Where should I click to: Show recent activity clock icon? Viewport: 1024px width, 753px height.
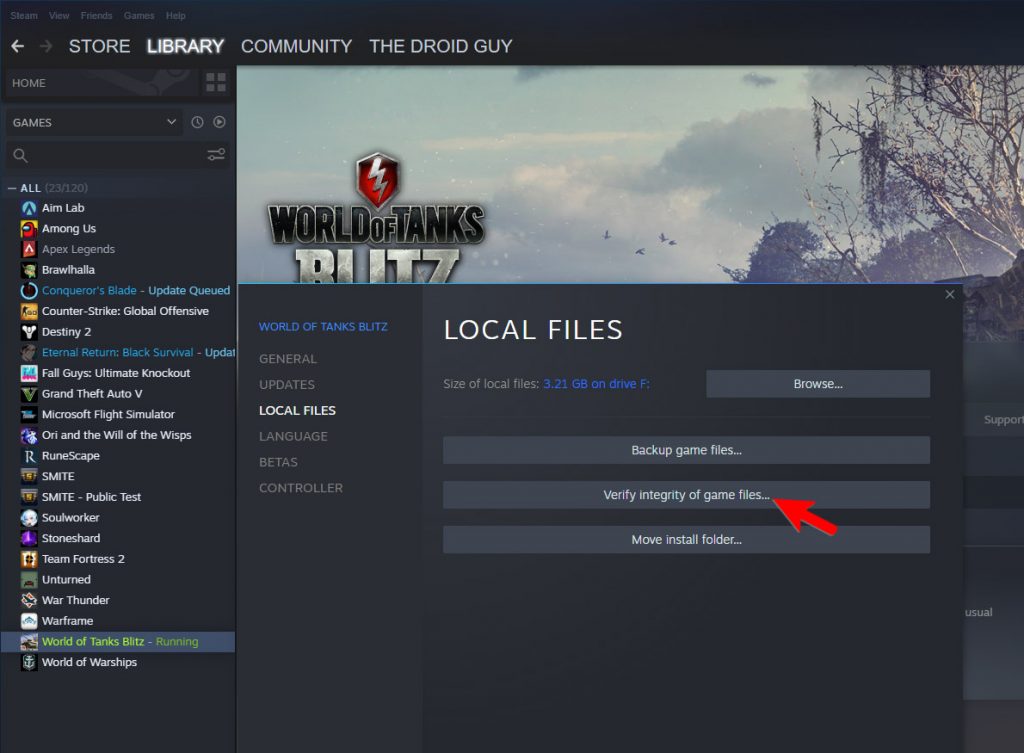tap(197, 122)
